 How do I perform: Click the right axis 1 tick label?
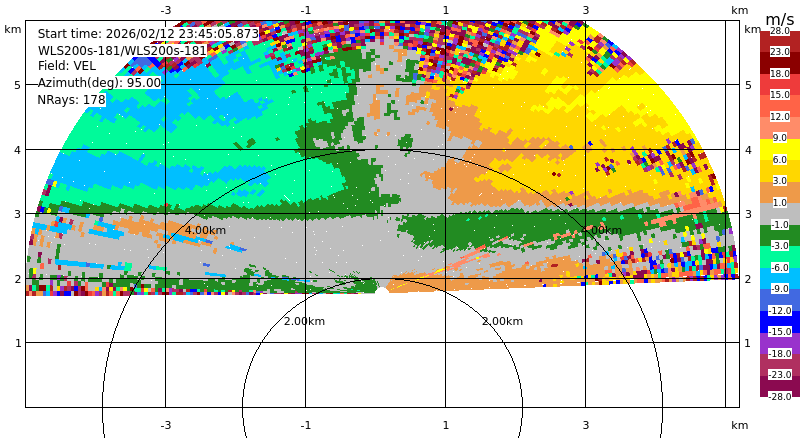pos(748,343)
